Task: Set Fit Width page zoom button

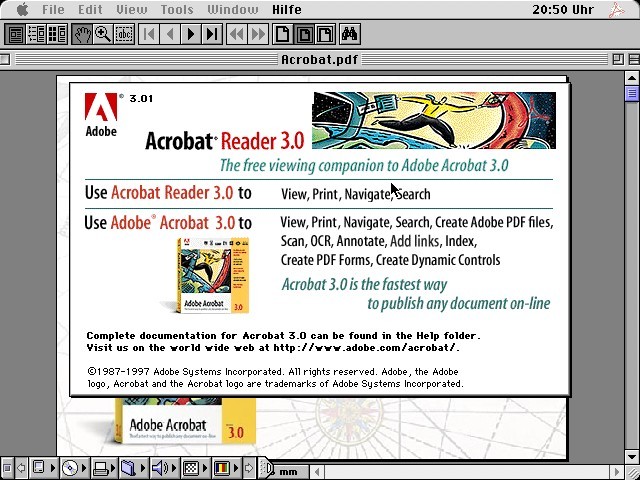Action: point(325,35)
